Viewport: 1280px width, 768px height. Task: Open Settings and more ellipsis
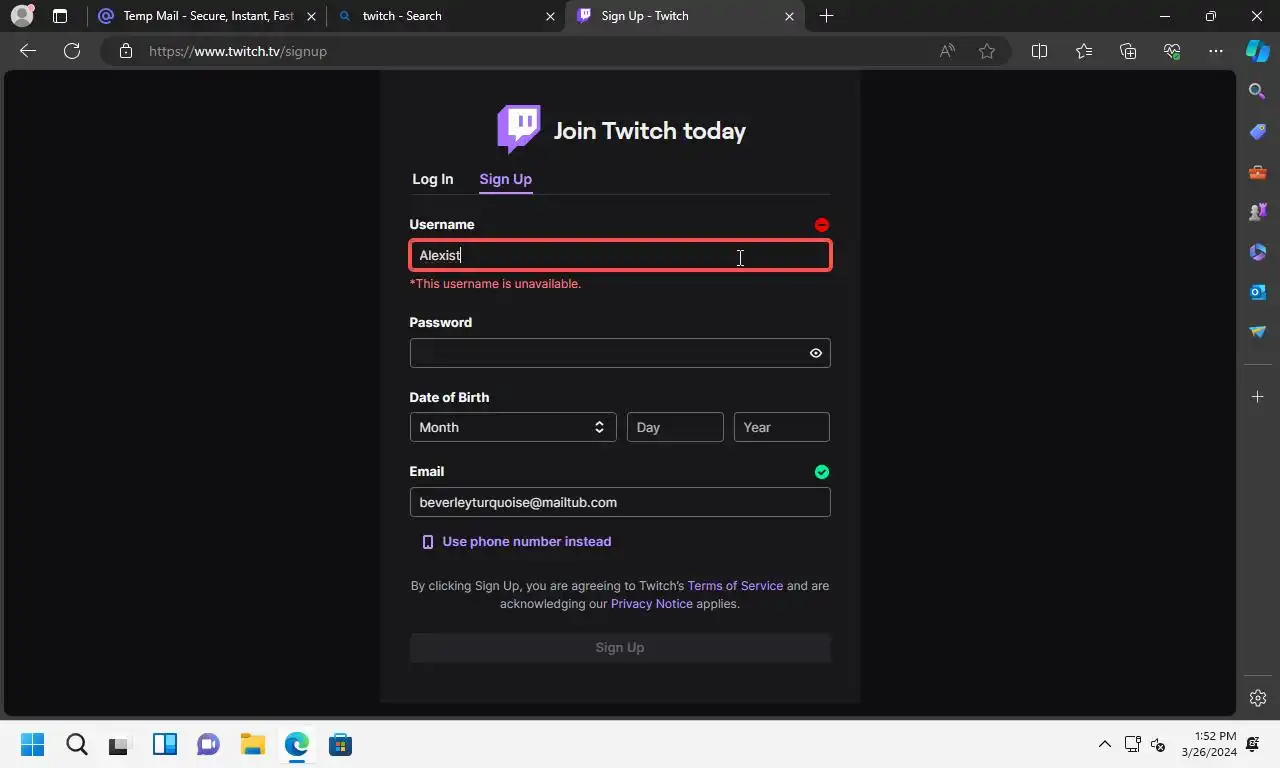tap(1216, 51)
